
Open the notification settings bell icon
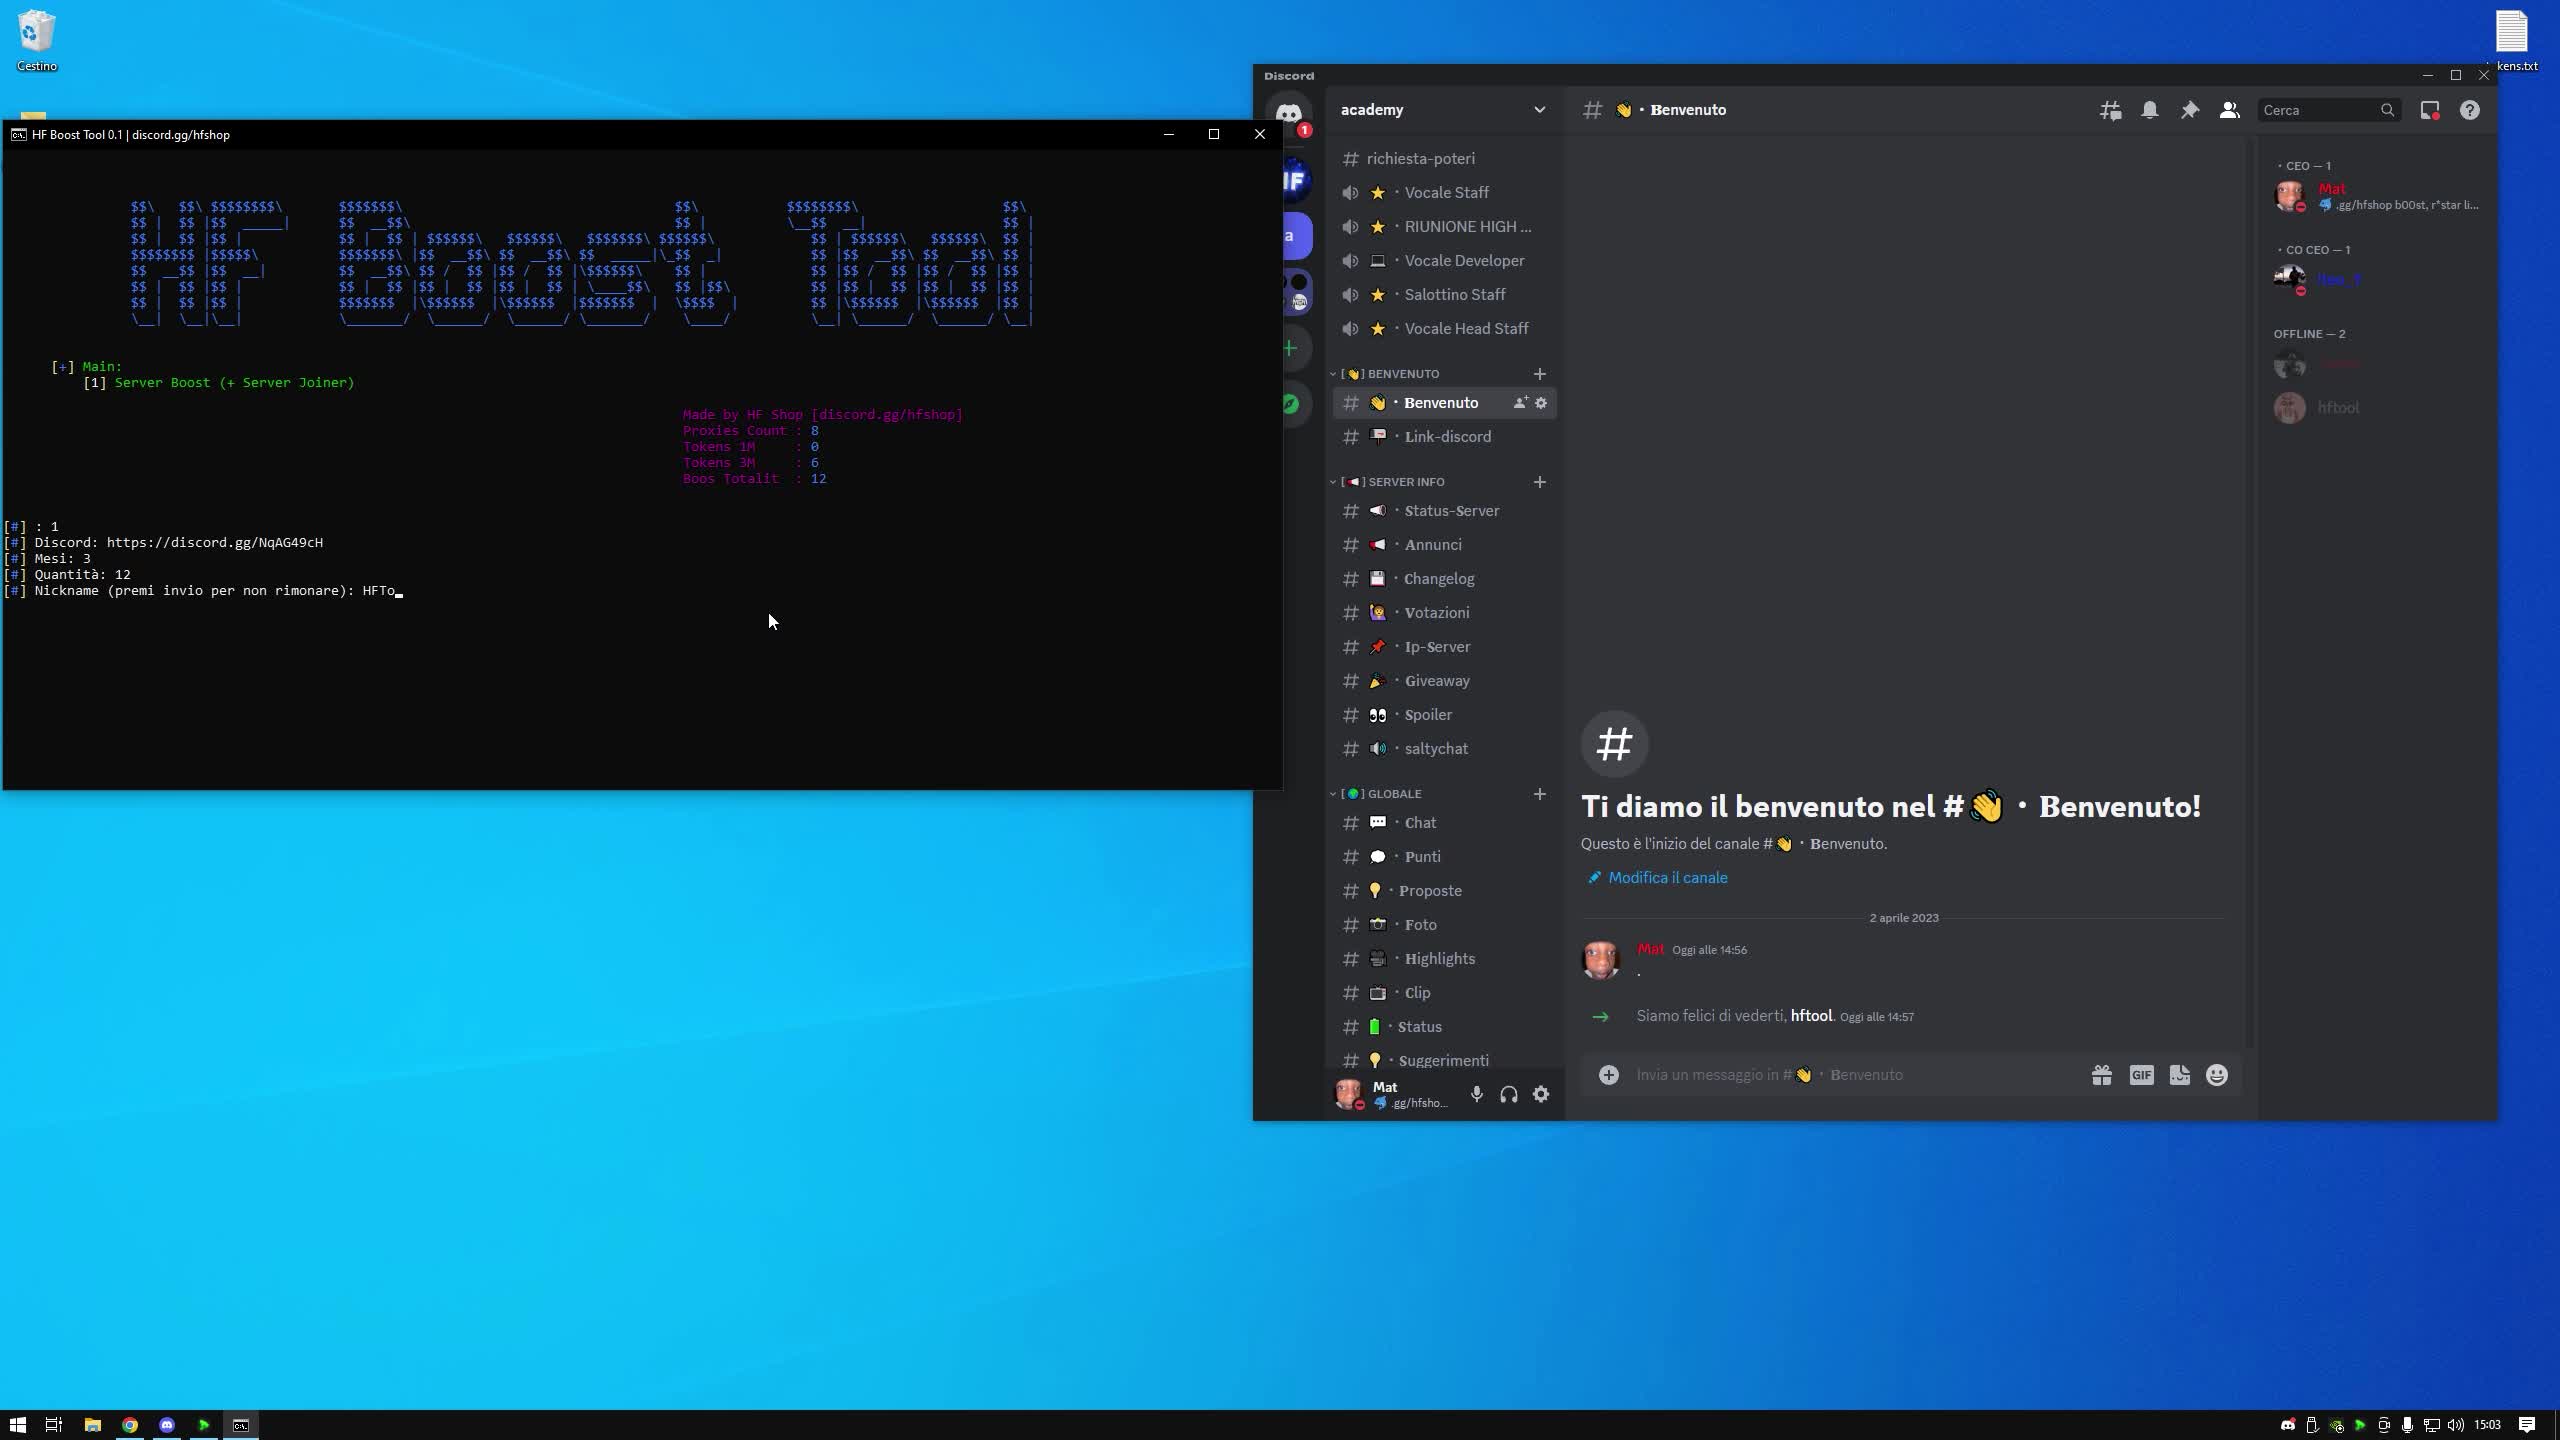coord(2149,110)
